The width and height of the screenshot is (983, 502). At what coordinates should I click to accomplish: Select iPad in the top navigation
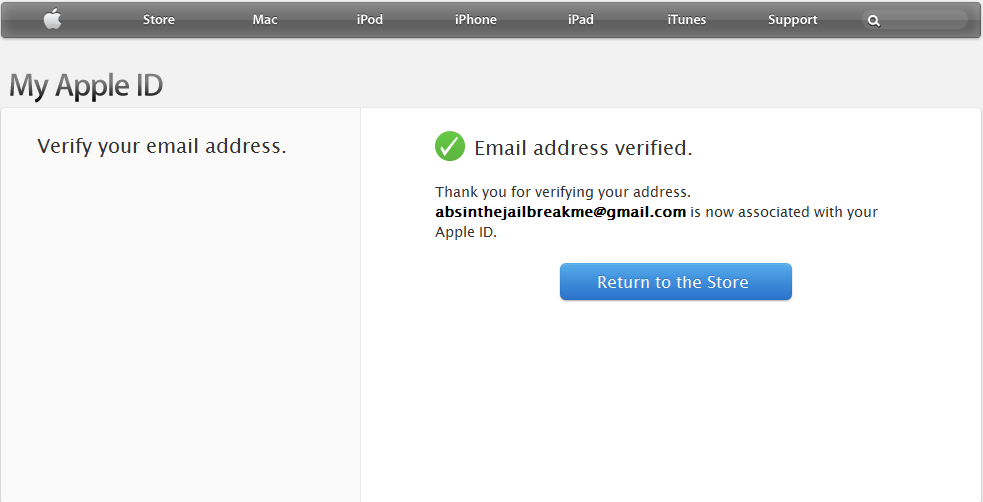581,19
